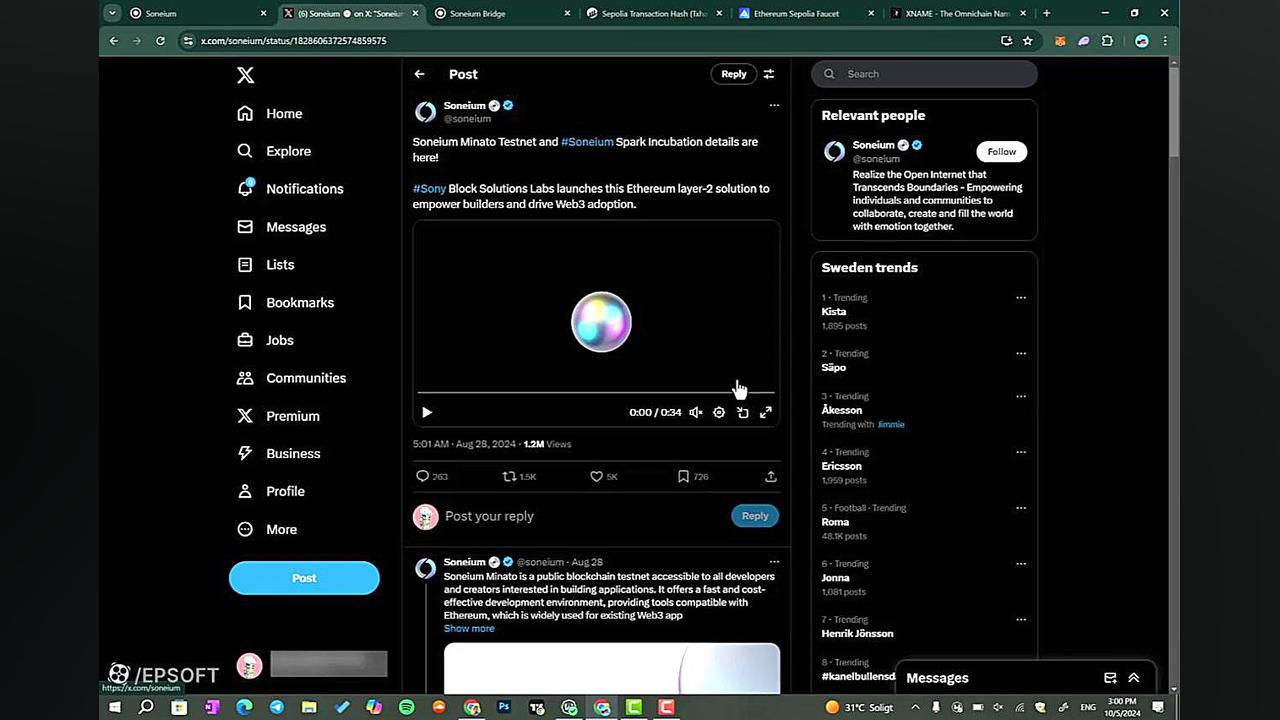Open Spotify from the taskbar
The width and height of the screenshot is (1280, 720).
[406, 707]
